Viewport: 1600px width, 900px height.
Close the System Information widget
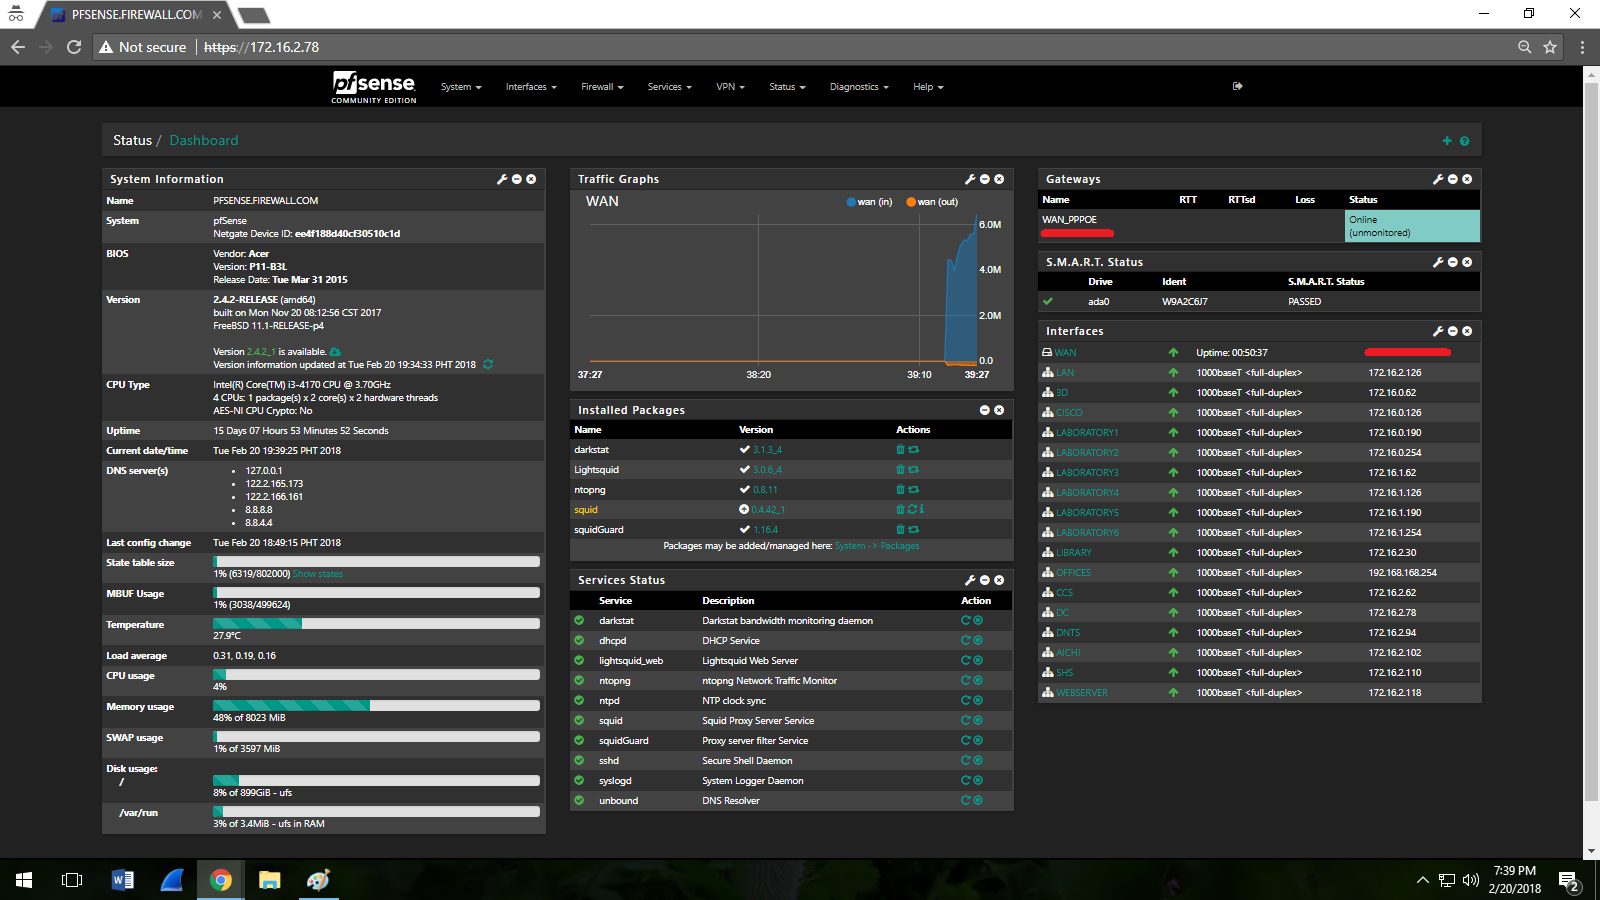pyautogui.click(x=531, y=179)
